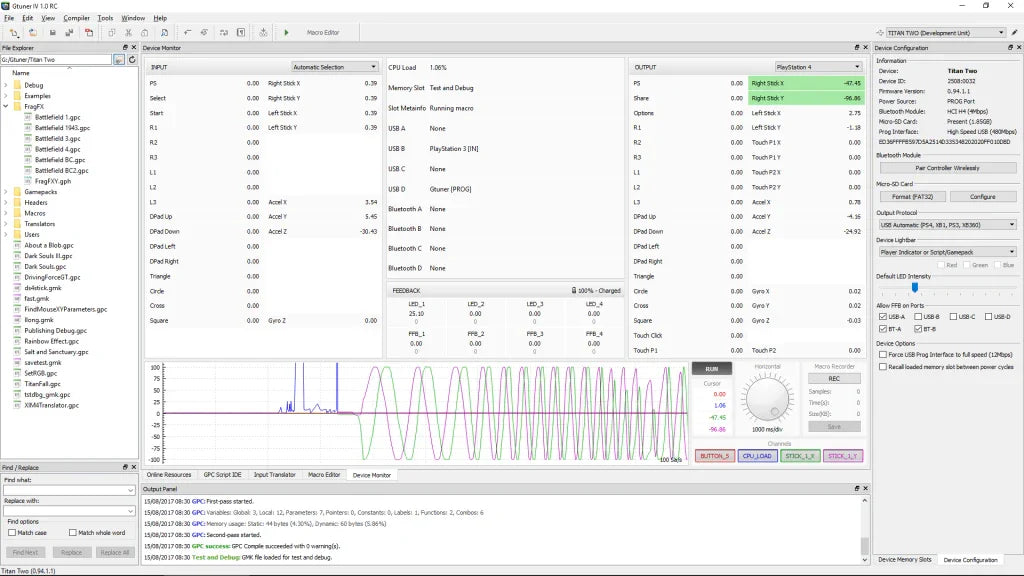
Task: Uncheck the BT-A FFB port checkbox
Action: coord(882,328)
